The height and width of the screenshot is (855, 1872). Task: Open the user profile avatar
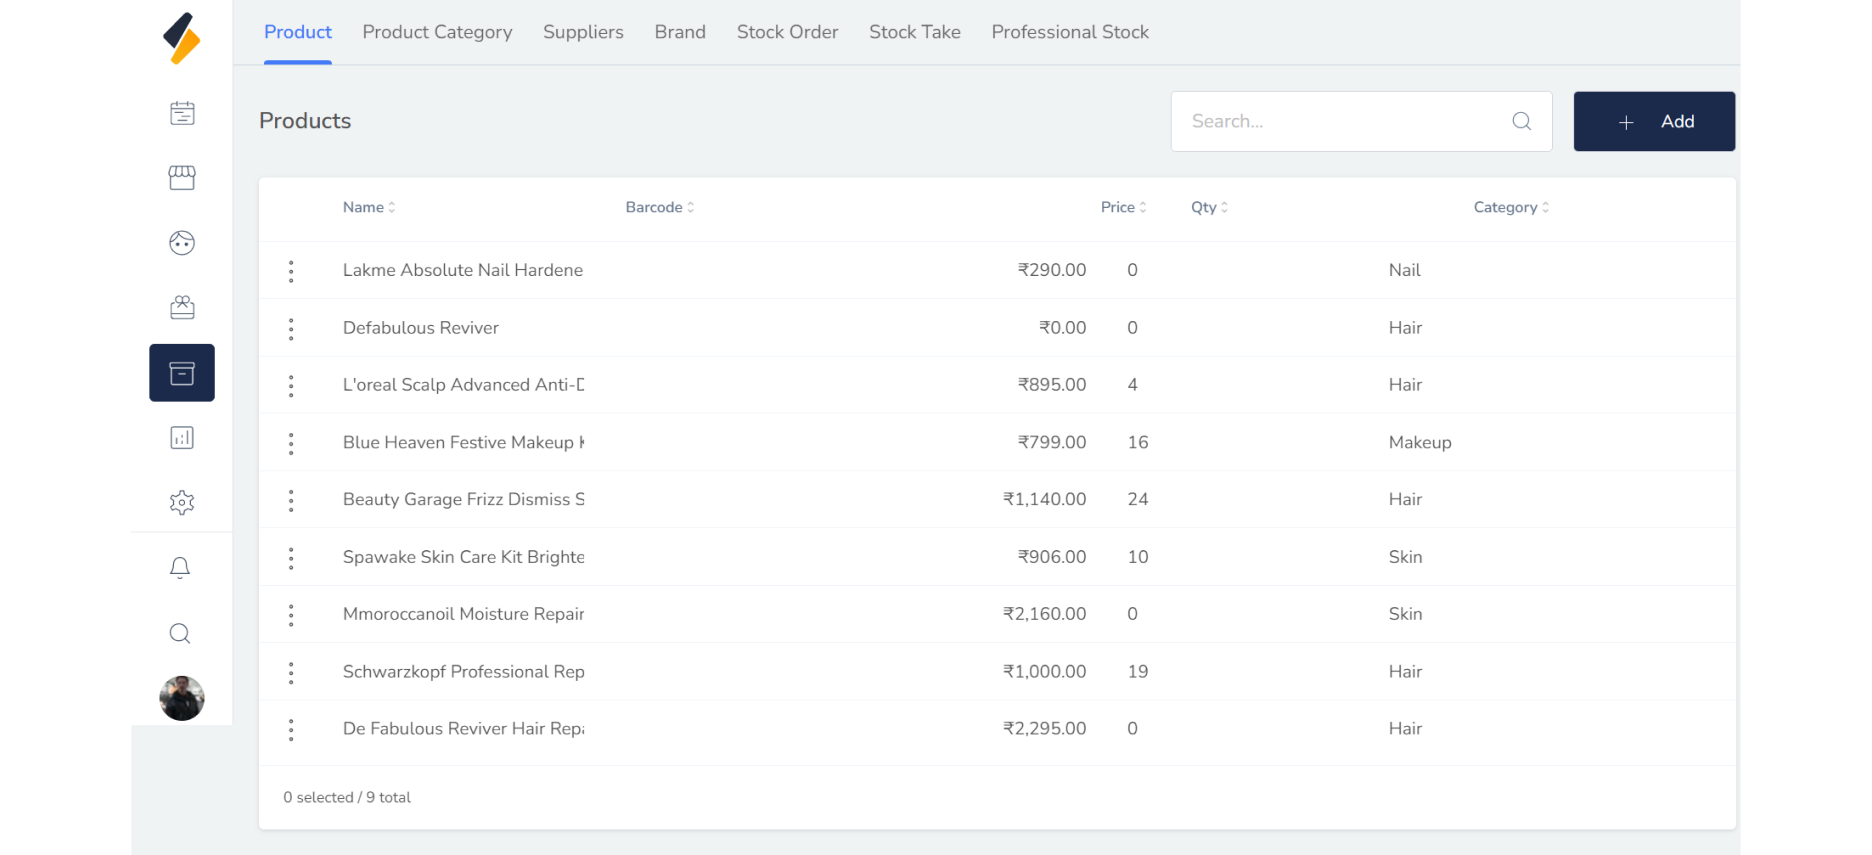182,698
